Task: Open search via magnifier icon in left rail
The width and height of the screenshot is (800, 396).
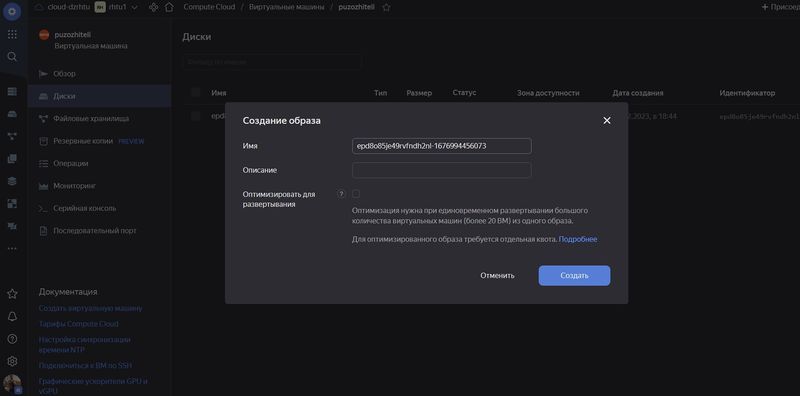Action: 12,56
